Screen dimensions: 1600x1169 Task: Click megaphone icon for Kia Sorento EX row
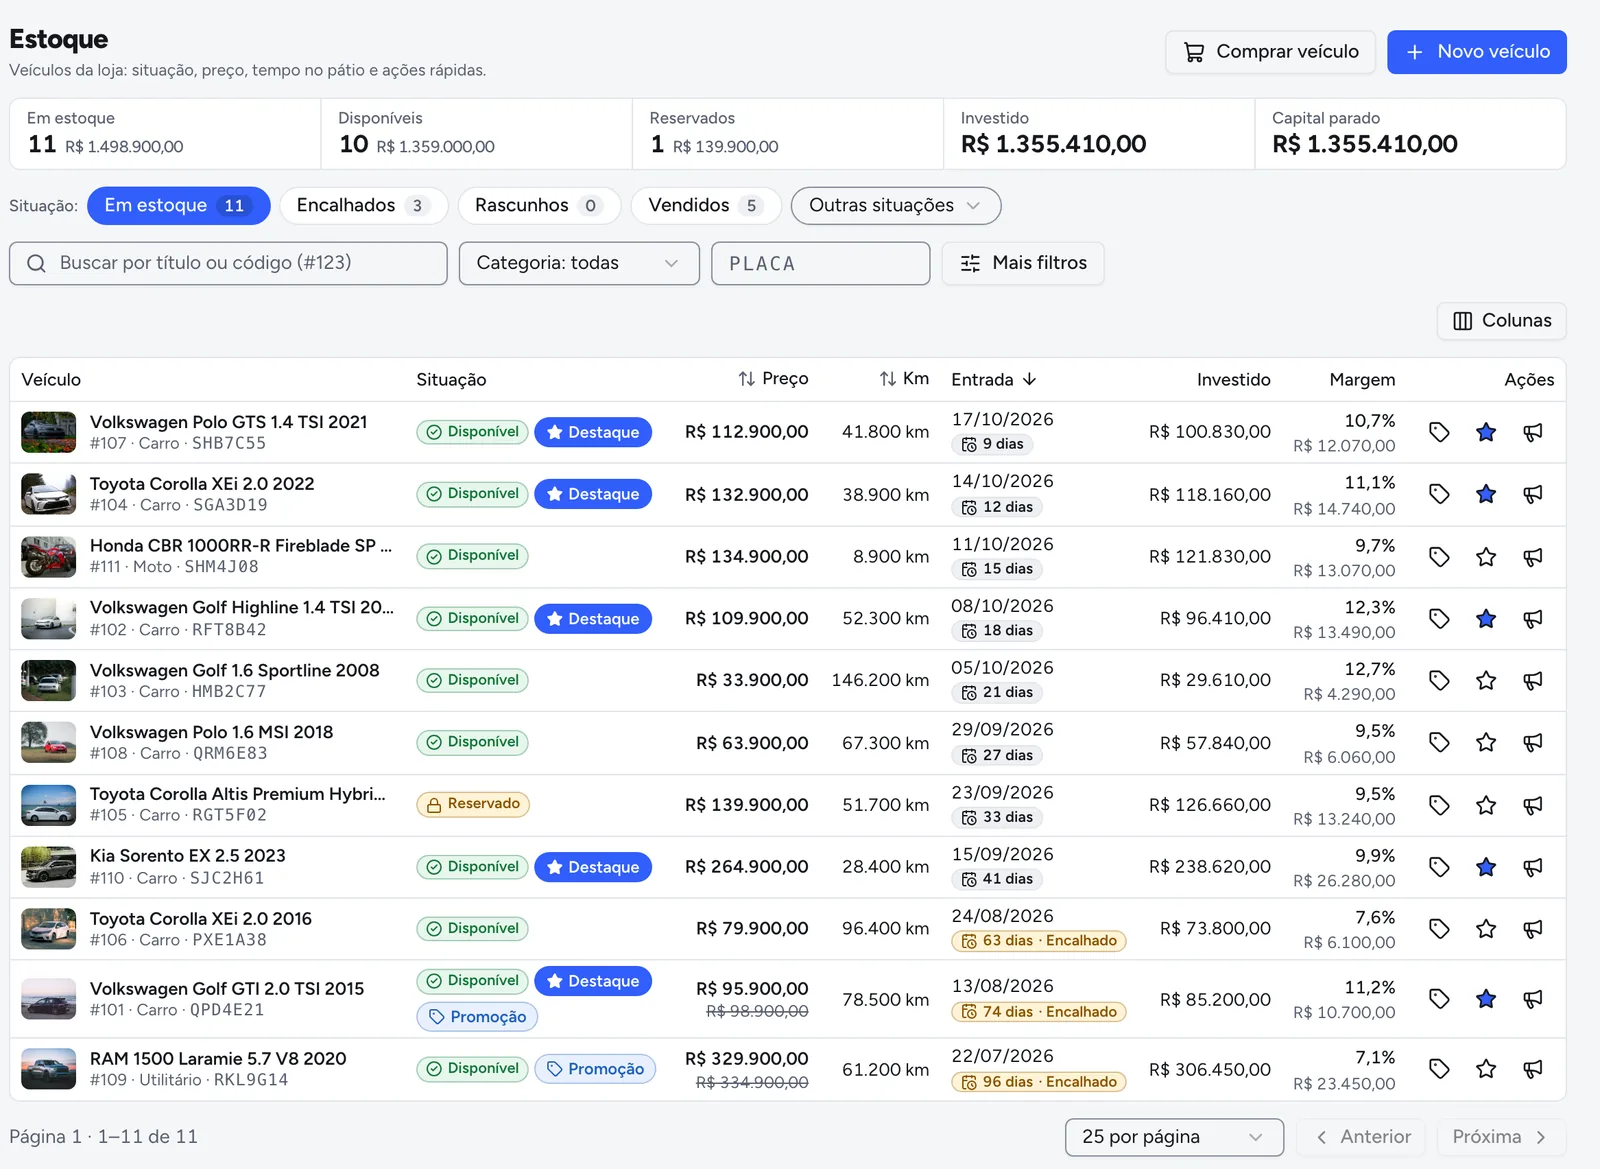click(x=1533, y=867)
